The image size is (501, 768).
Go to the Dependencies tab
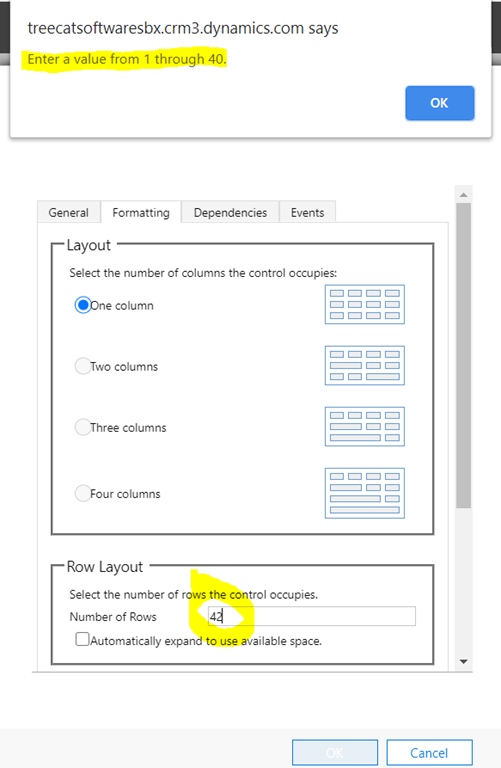click(x=230, y=213)
